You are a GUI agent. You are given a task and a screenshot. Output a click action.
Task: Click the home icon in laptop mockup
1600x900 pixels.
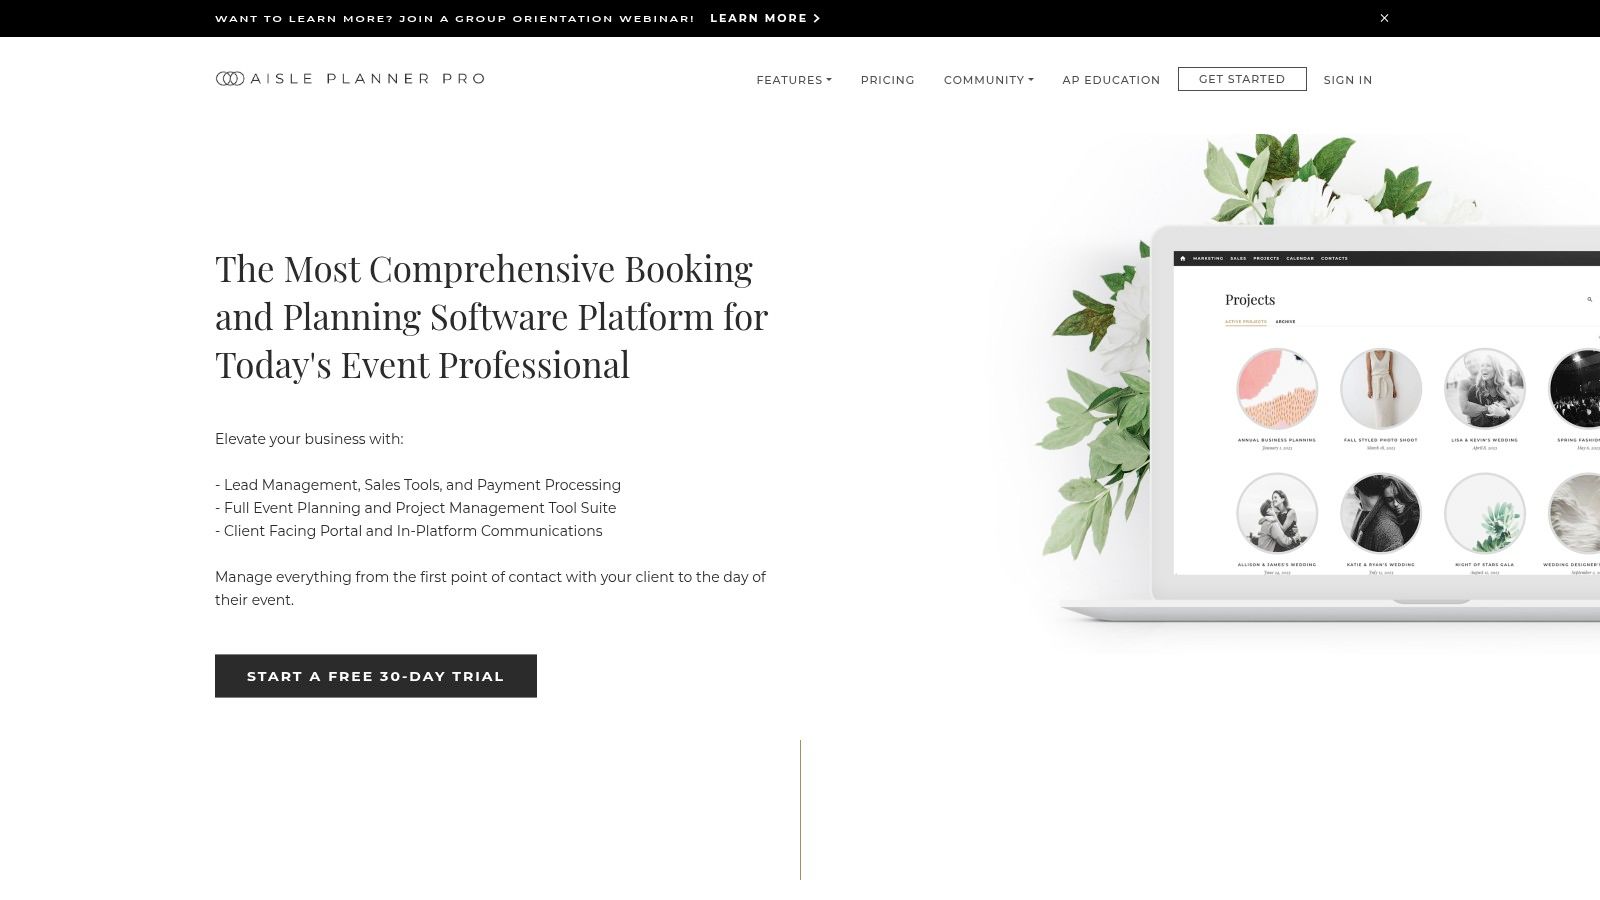point(1182,258)
